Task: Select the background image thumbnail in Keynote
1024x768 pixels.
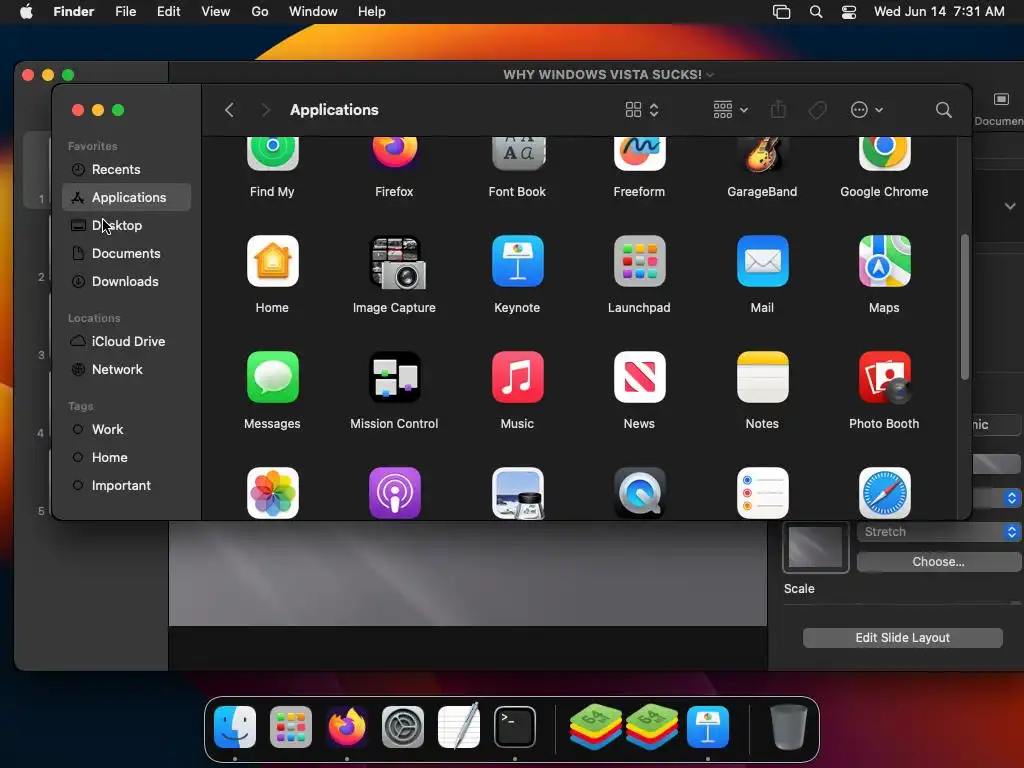Action: (x=816, y=547)
